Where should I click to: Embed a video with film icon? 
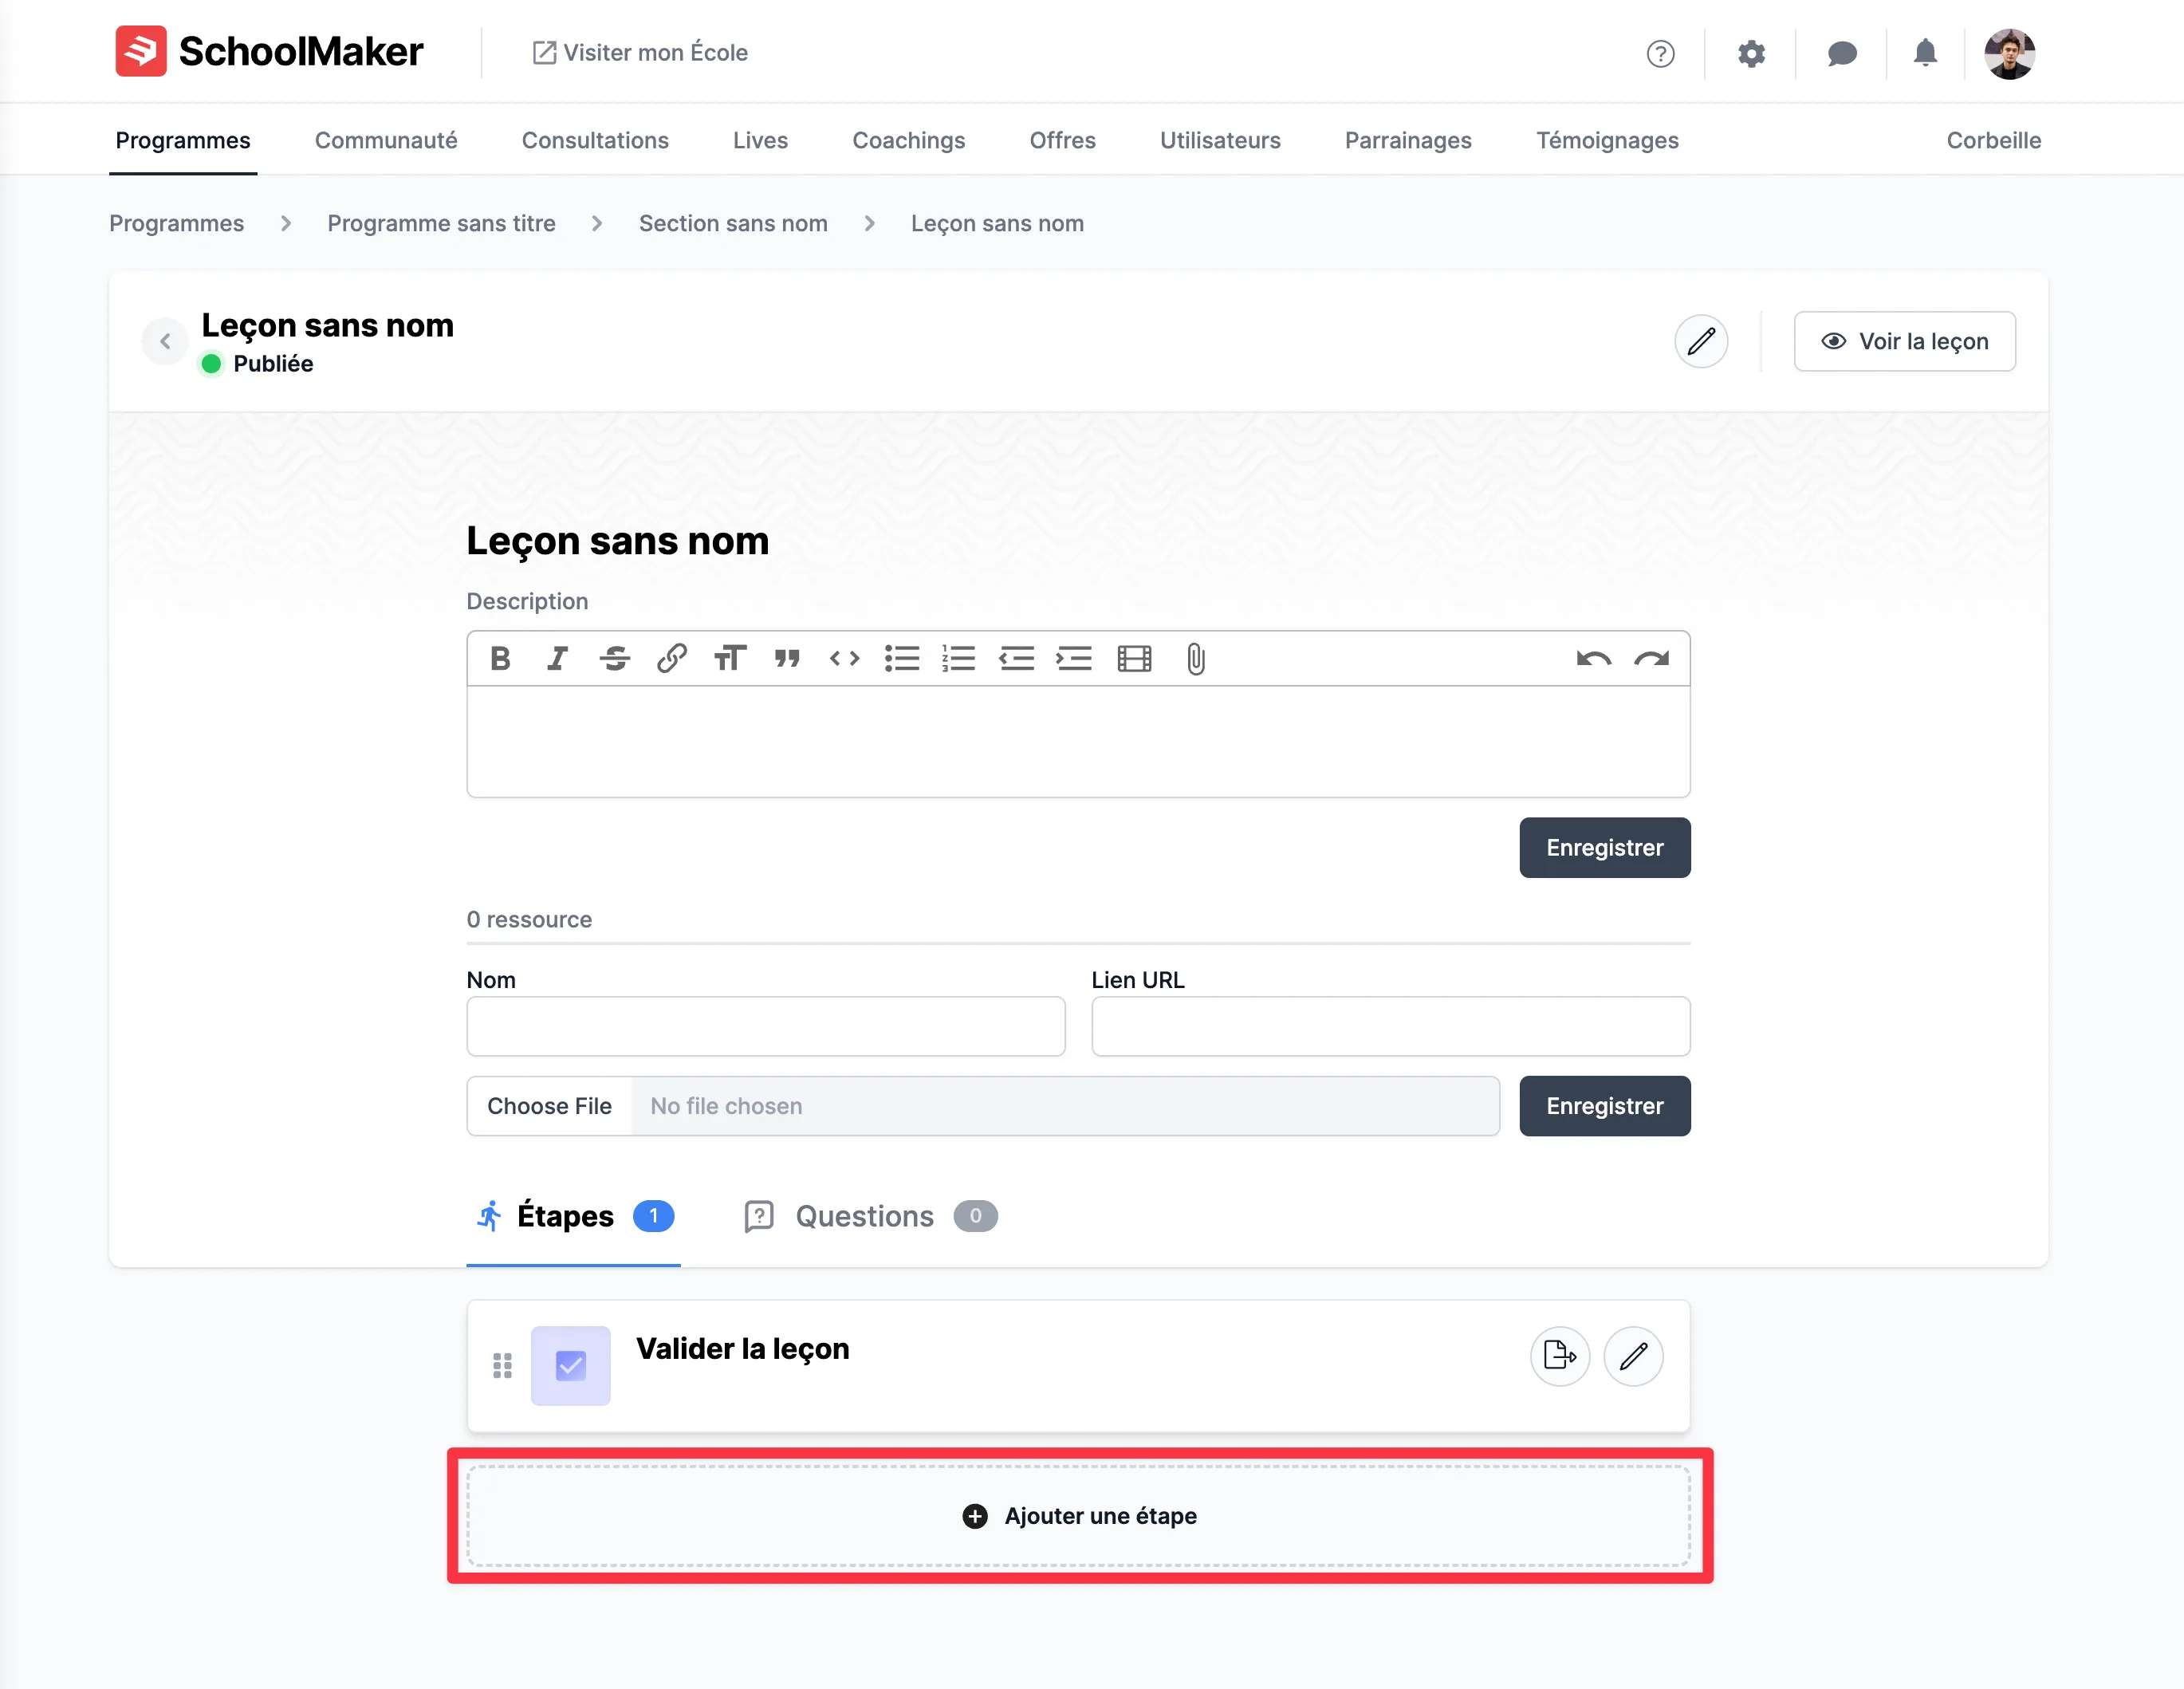pos(1134,658)
